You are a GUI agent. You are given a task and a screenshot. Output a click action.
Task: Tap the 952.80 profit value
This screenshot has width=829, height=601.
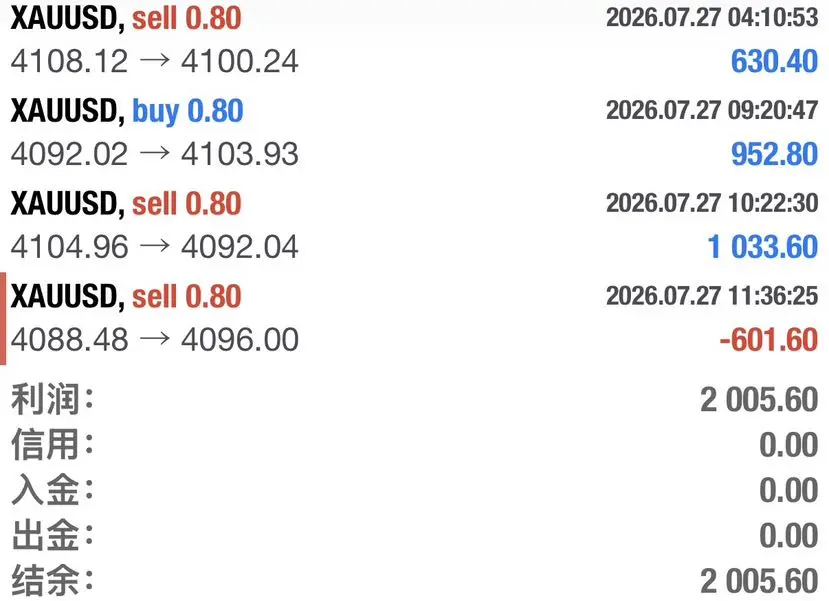pyautogui.click(x=775, y=154)
